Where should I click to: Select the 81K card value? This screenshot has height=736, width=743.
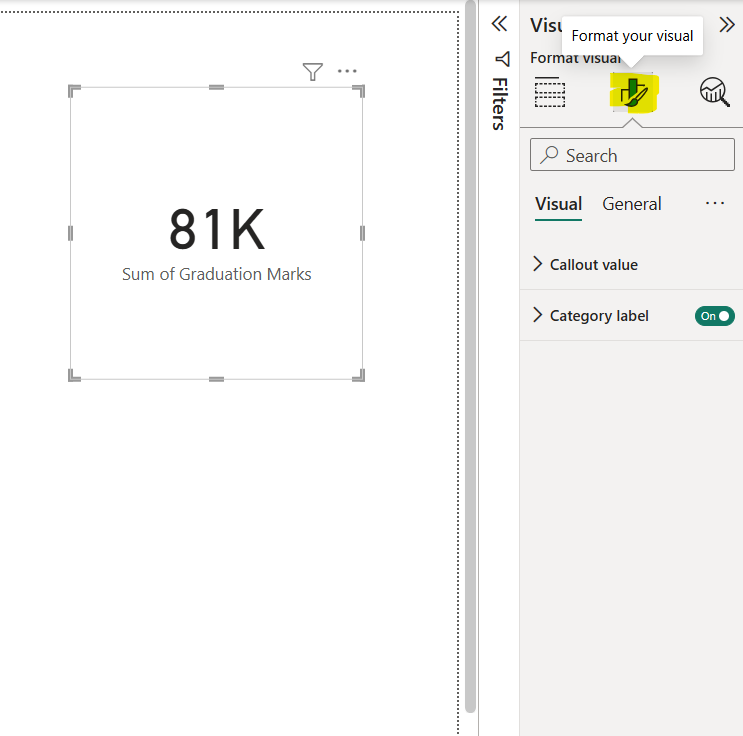[216, 229]
